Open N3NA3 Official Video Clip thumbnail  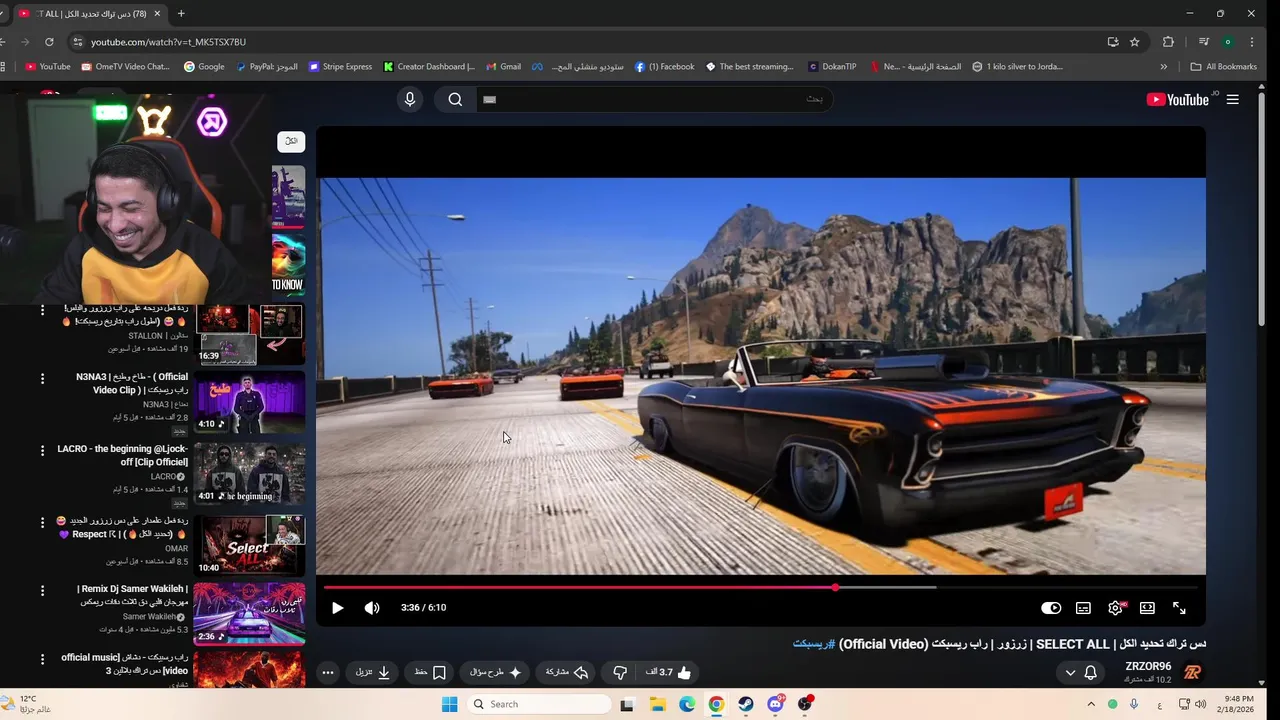tap(250, 402)
